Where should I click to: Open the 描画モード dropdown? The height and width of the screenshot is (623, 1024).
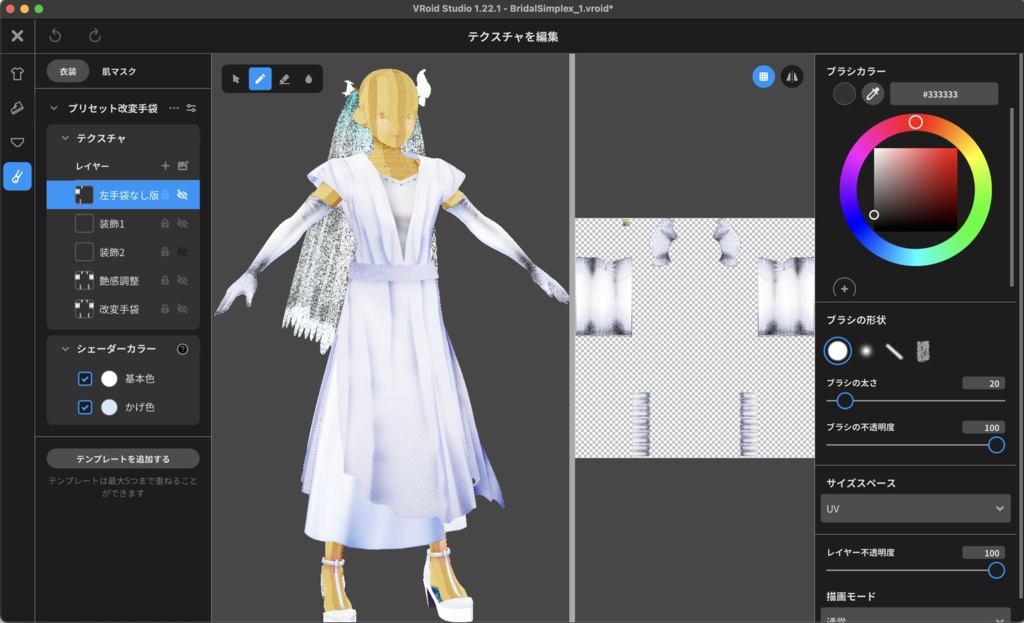coord(915,616)
